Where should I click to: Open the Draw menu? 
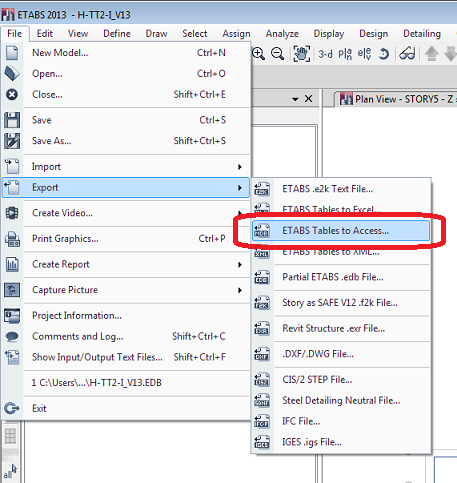(156, 34)
